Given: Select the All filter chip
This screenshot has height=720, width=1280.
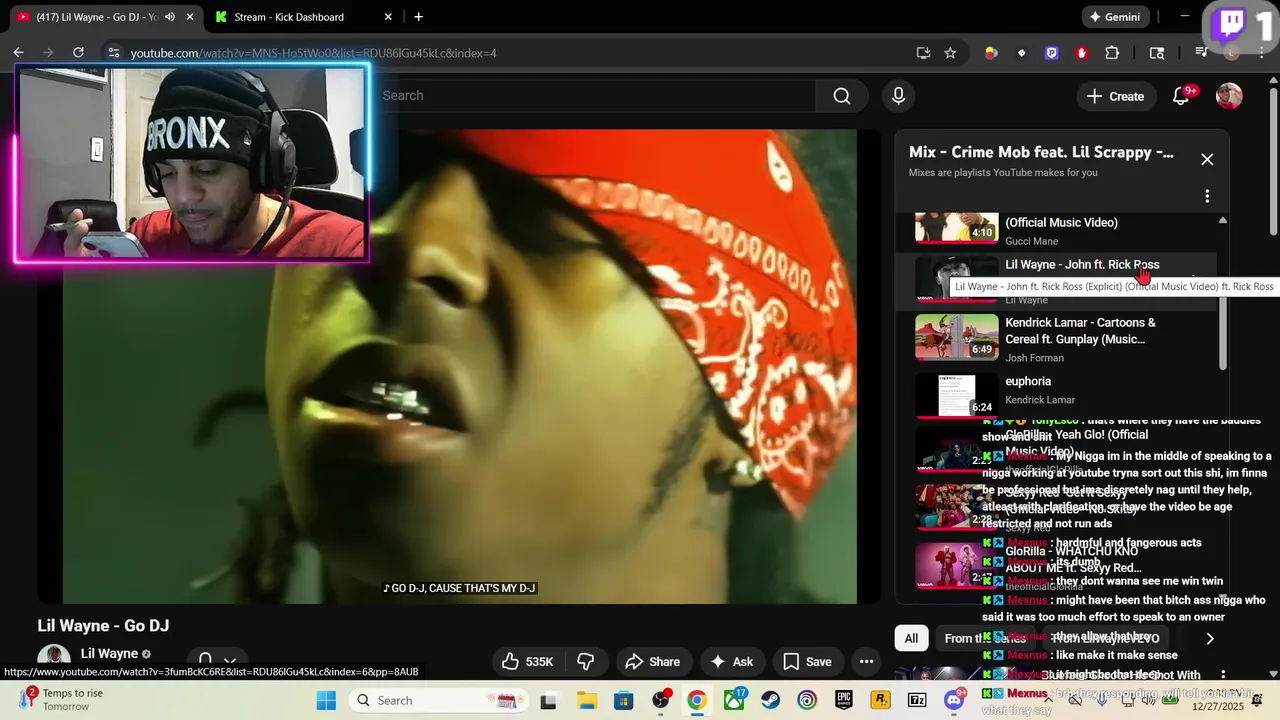Looking at the screenshot, I should (911, 638).
